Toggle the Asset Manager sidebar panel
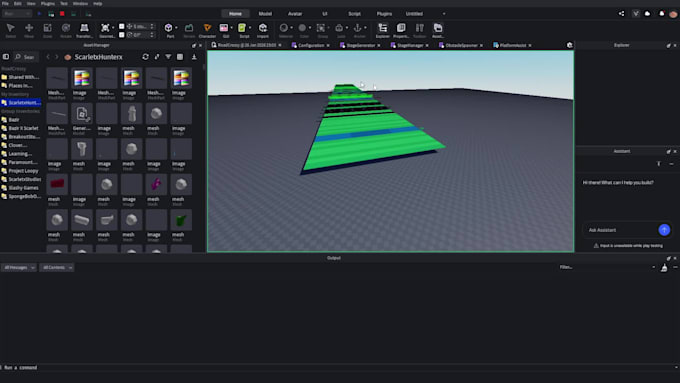680x383 pixels. pos(6,57)
